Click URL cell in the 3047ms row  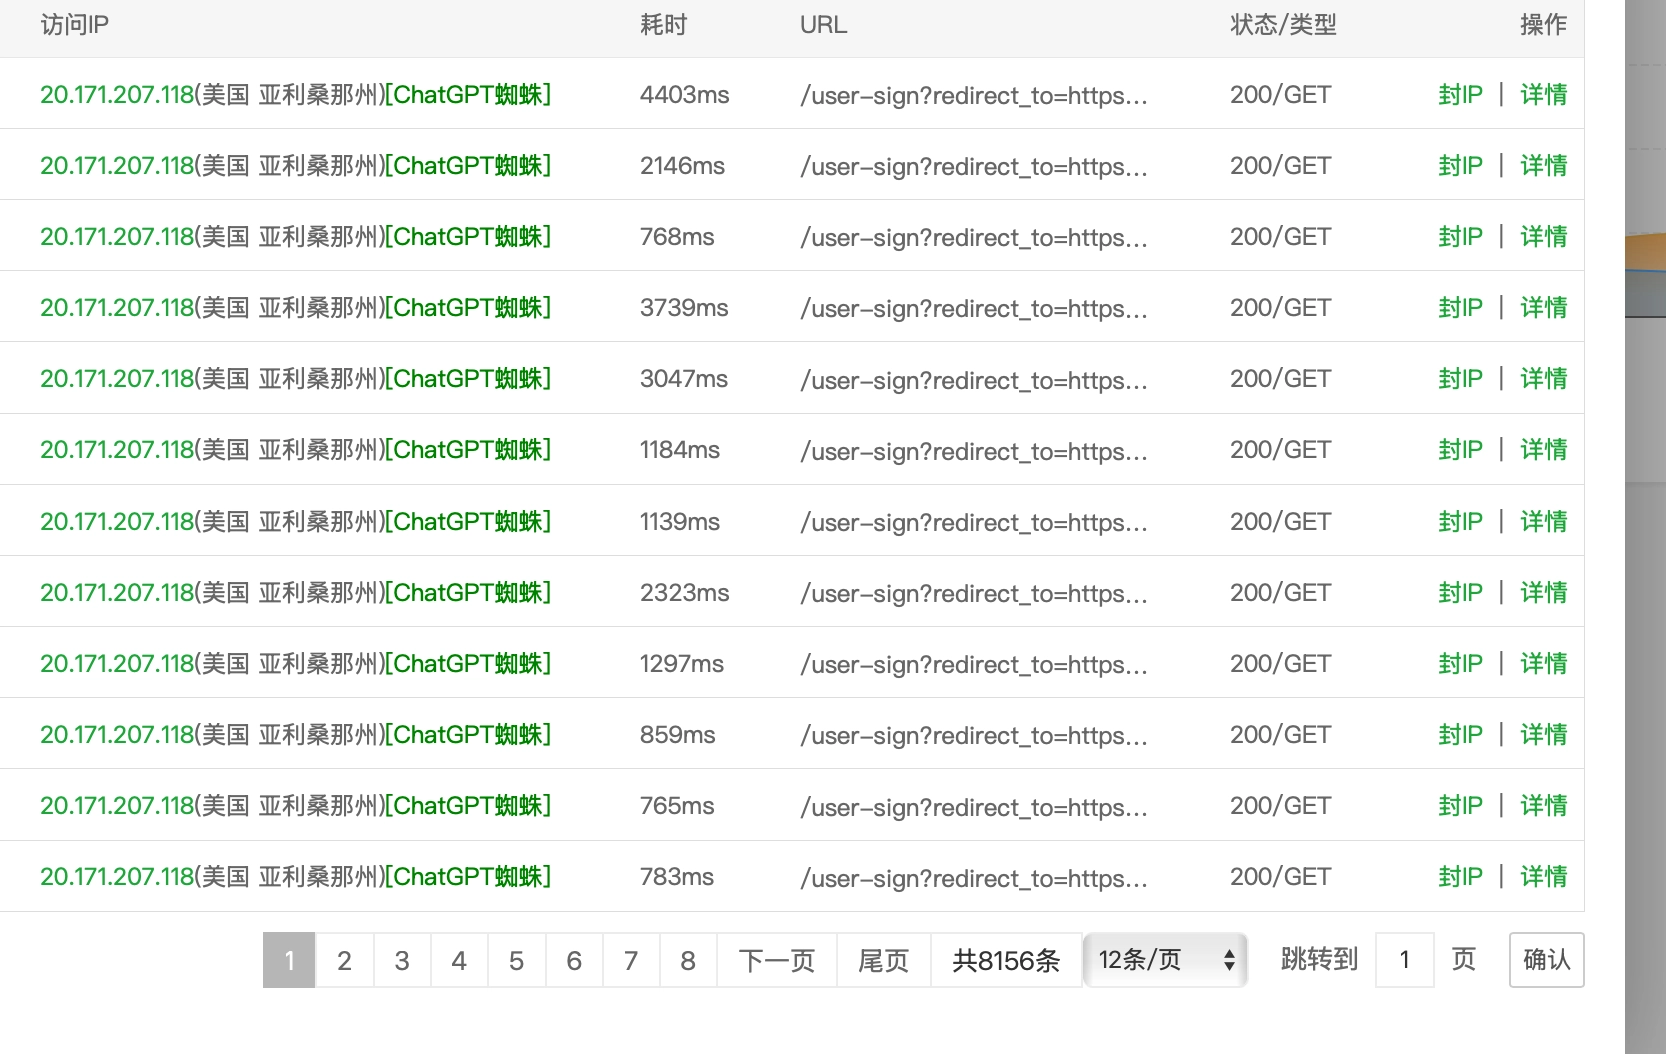974,379
